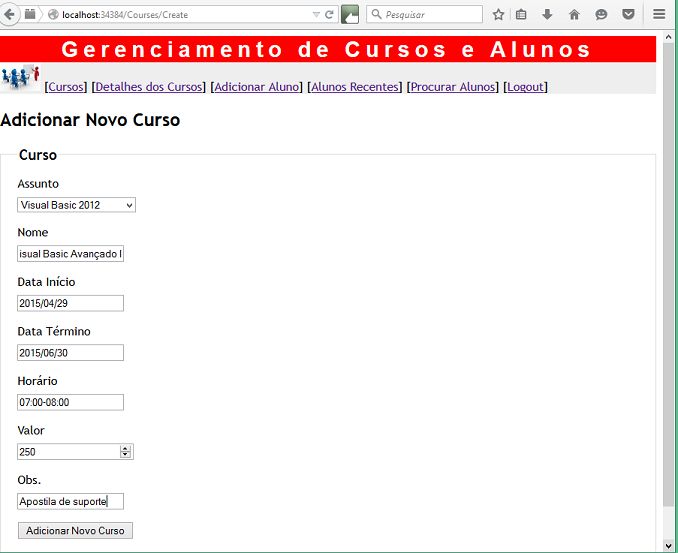The width and height of the screenshot is (678, 553).
Task: Click the Pocket save icon
Action: [628, 15]
